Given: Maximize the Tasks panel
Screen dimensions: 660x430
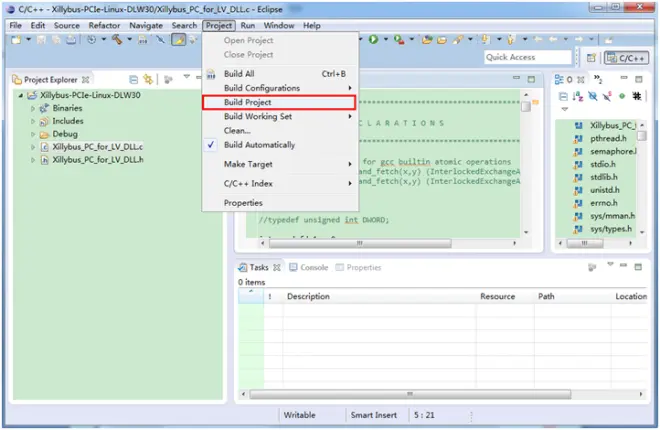Looking at the screenshot, I should coord(638,266).
